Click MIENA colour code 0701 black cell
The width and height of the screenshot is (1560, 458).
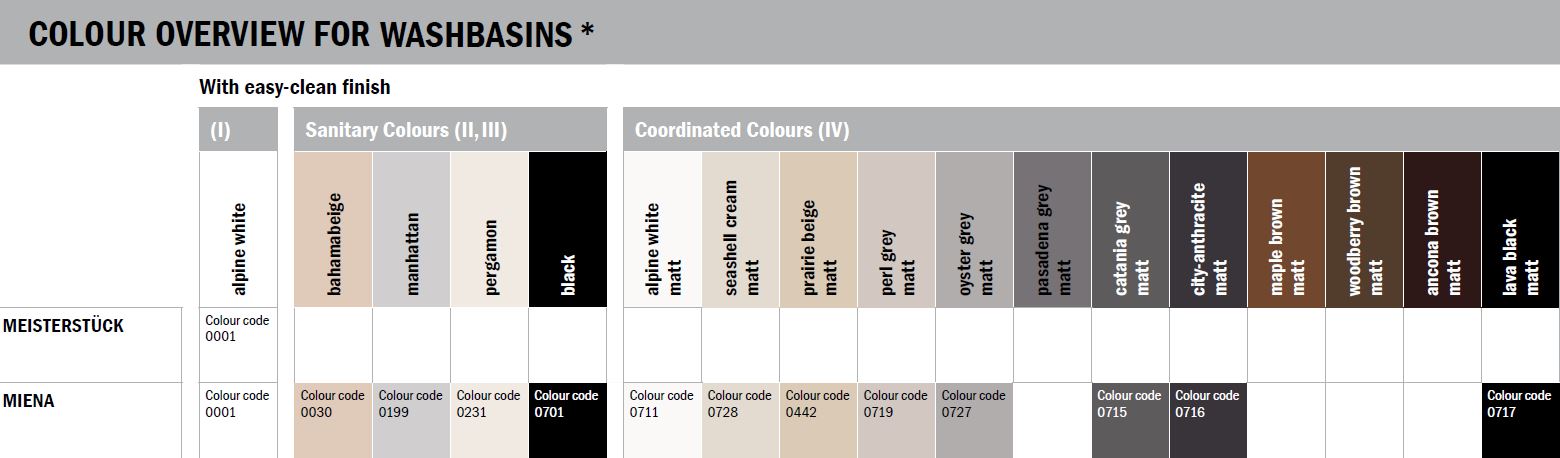pos(568,420)
